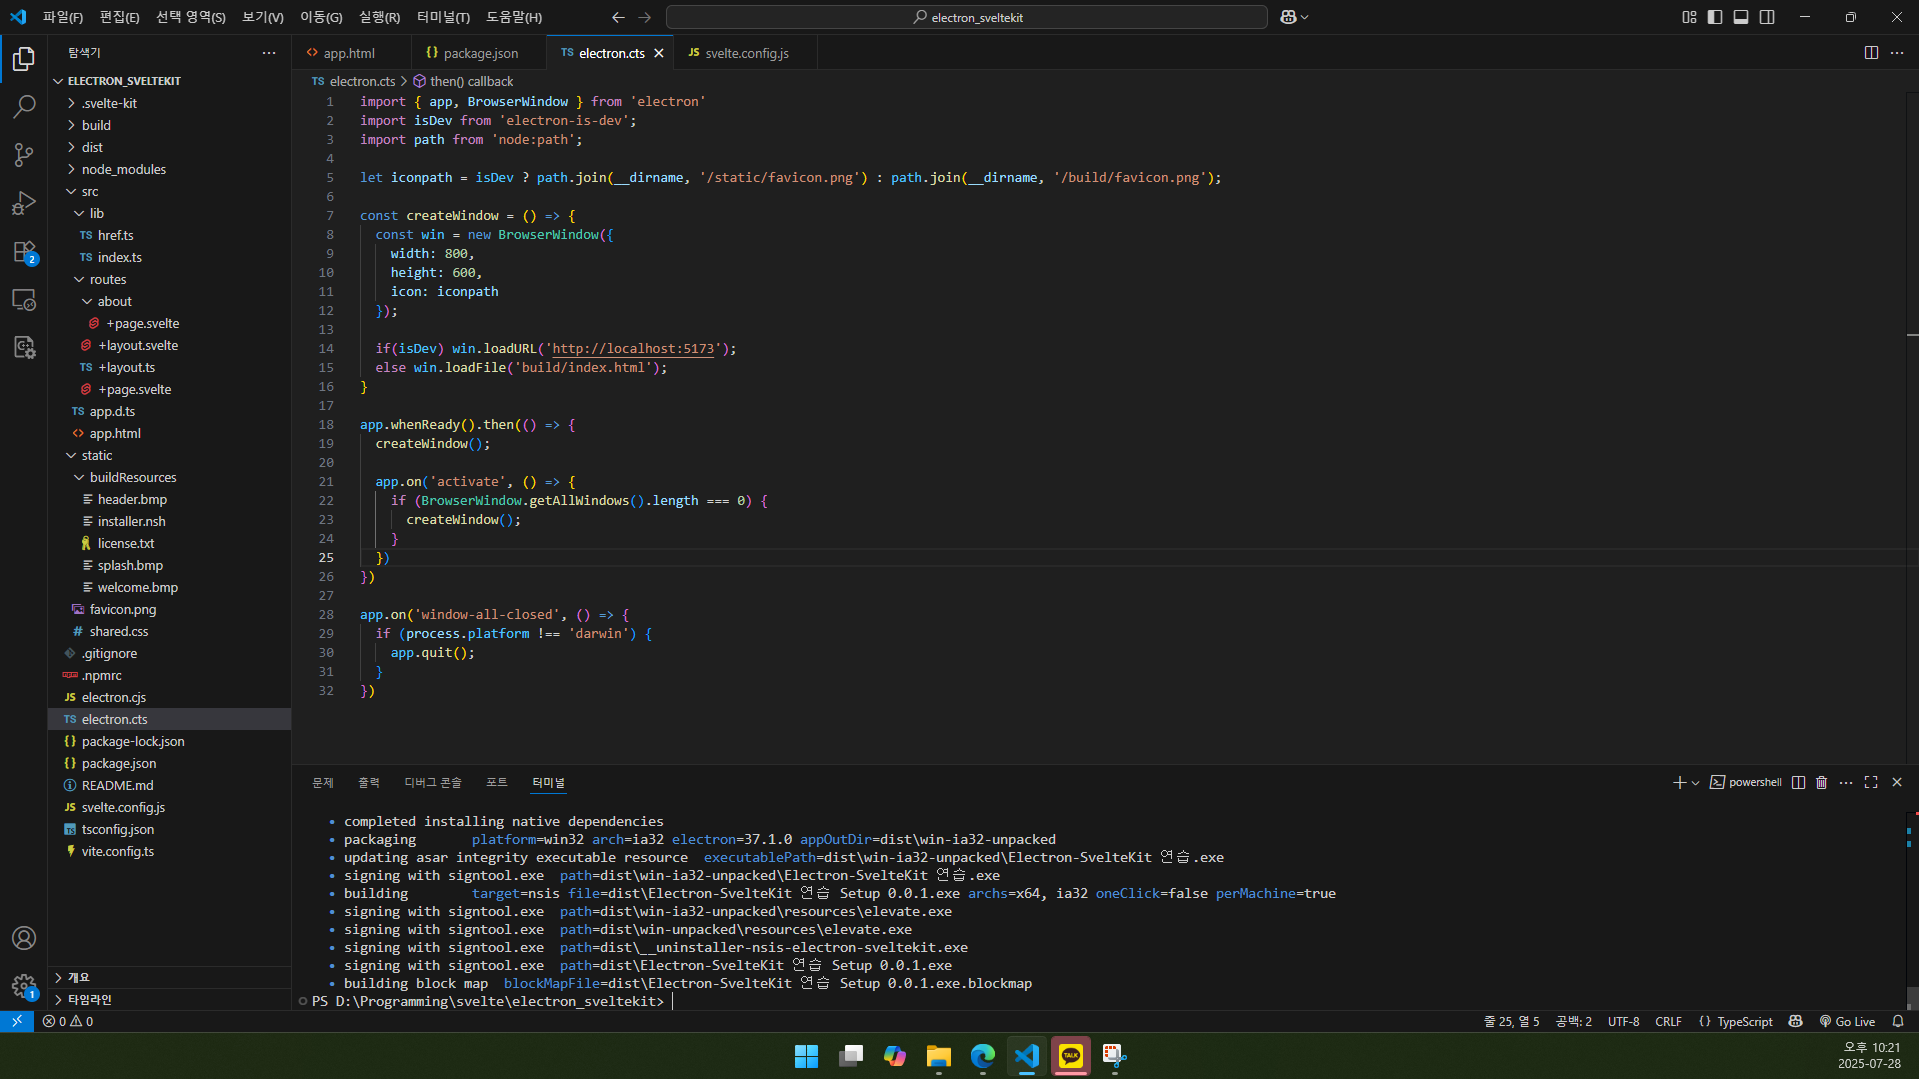Viewport: 1919px width, 1079px height.
Task: Click the Copilot icon near search bar
Action: tap(1288, 17)
